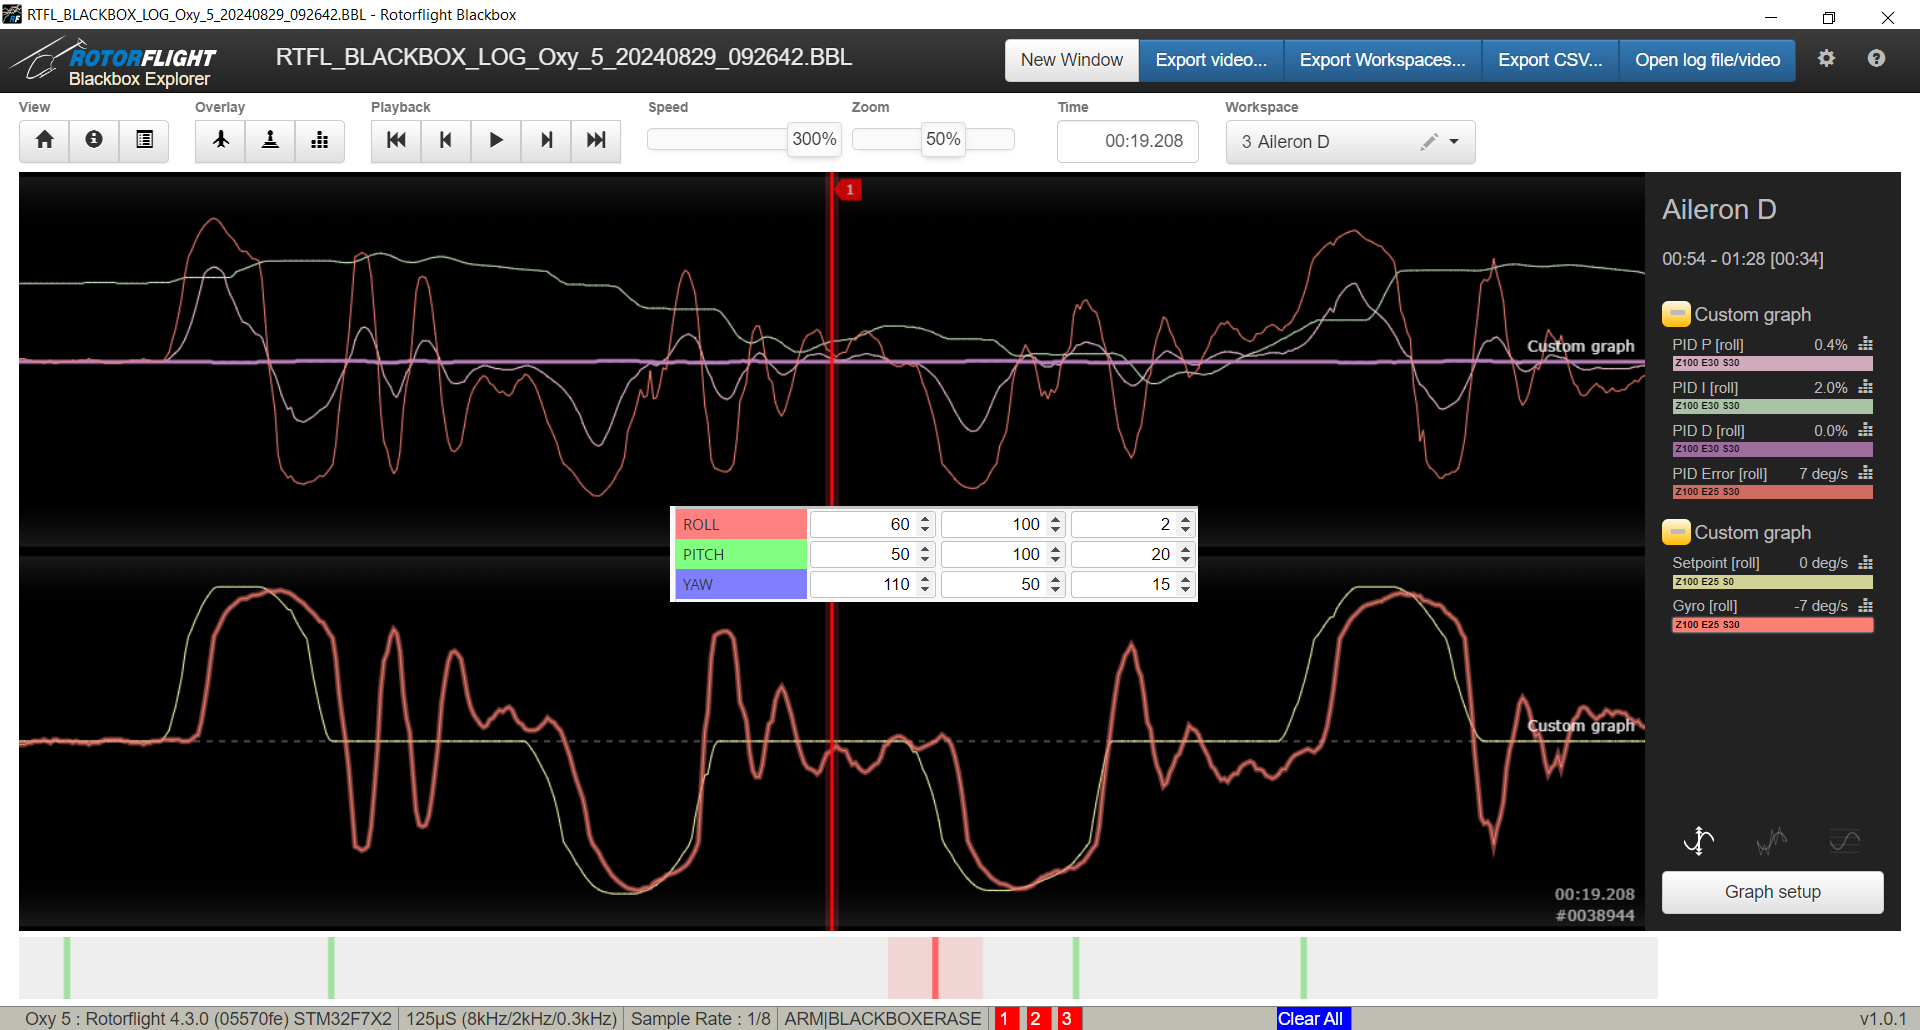
Task: Step forward one frame
Action: coord(546,140)
